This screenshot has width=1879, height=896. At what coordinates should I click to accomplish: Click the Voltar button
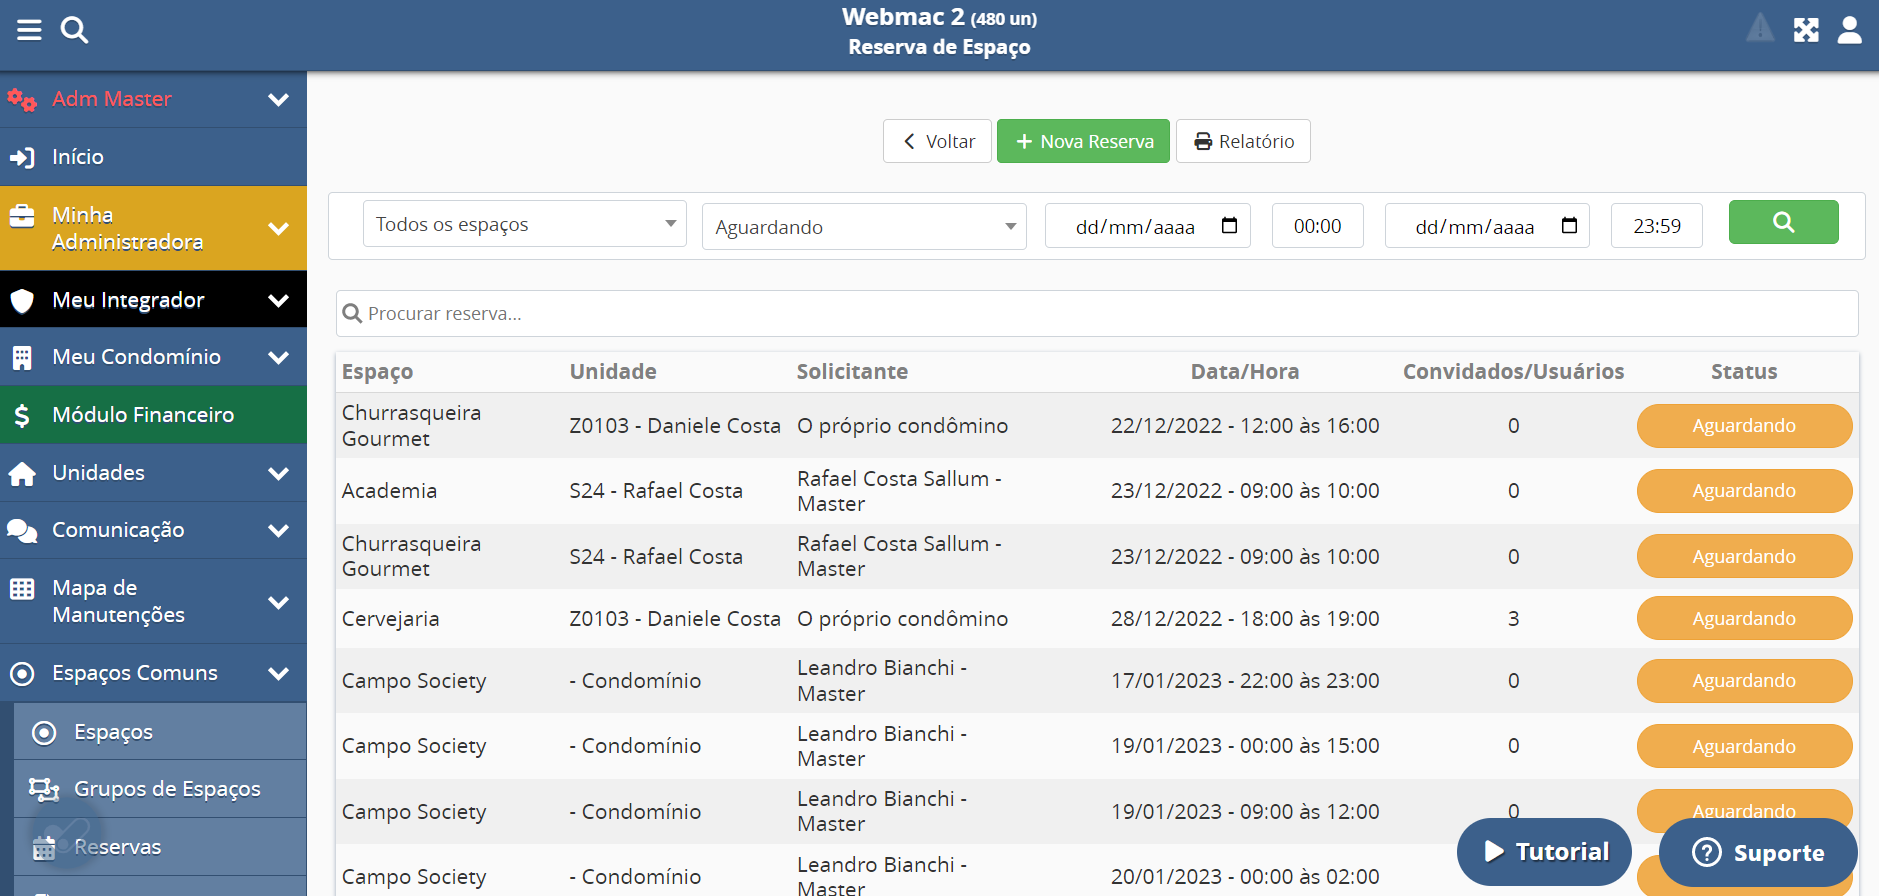pos(937,142)
